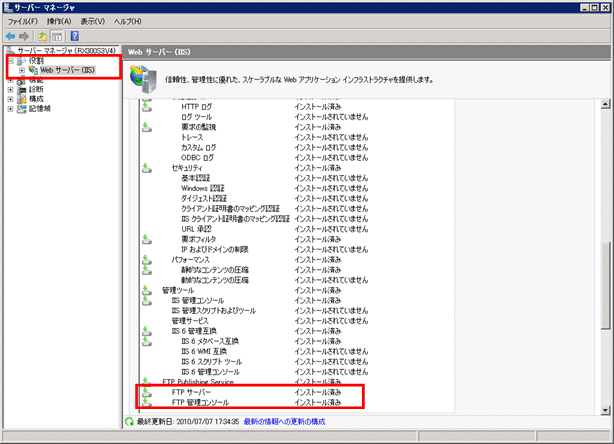Click the large Web server globe icon
Image resolution: width=614 pixels, height=444 pixels.
coord(144,79)
